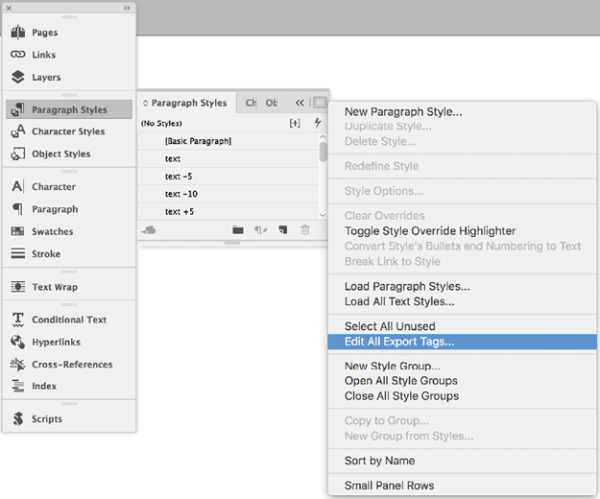Switch to the Paragraph Styles tab
The height and width of the screenshot is (499, 600).
pos(188,102)
